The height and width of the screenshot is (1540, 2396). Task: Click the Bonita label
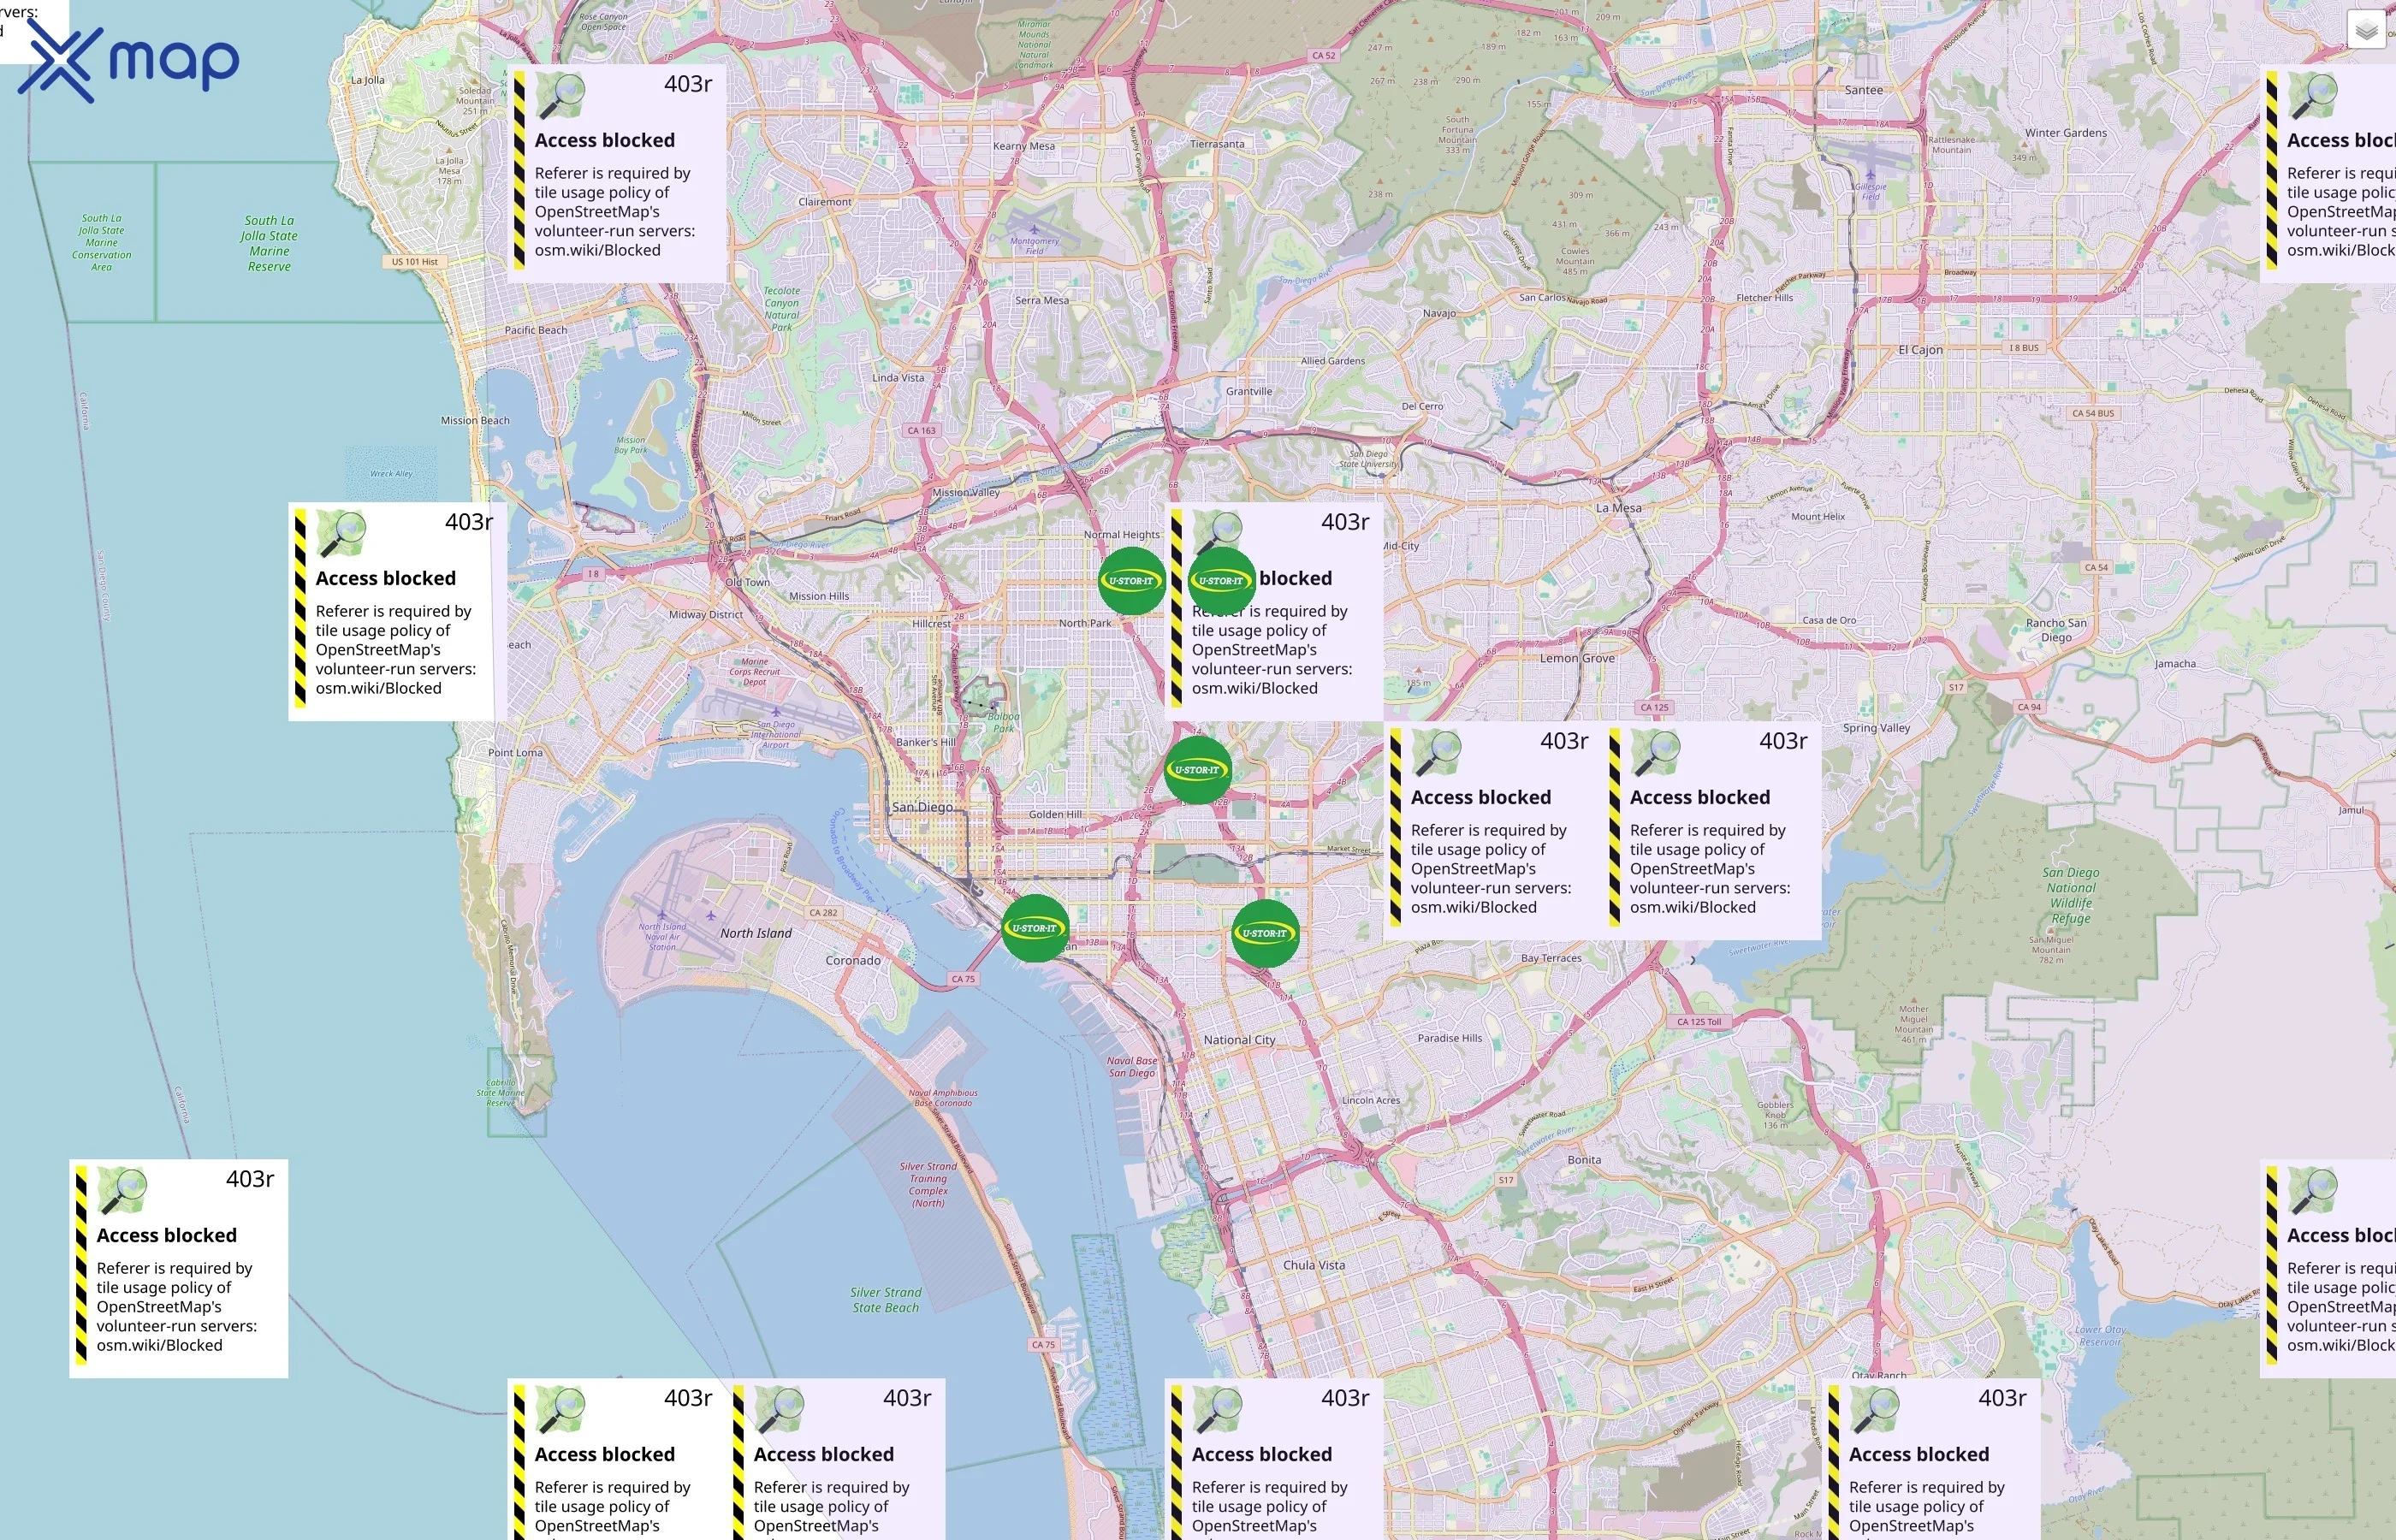[1584, 1160]
